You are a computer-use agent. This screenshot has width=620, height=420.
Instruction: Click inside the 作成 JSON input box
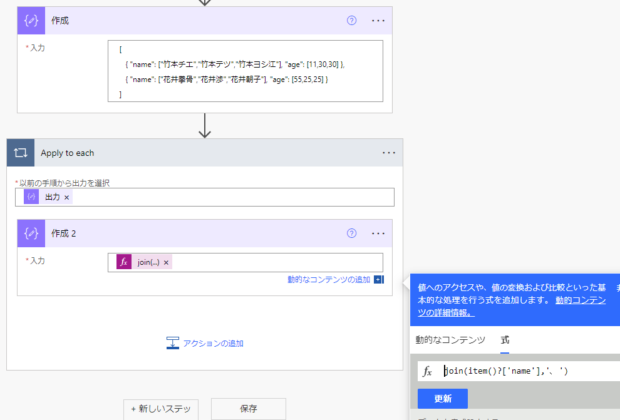coord(245,71)
